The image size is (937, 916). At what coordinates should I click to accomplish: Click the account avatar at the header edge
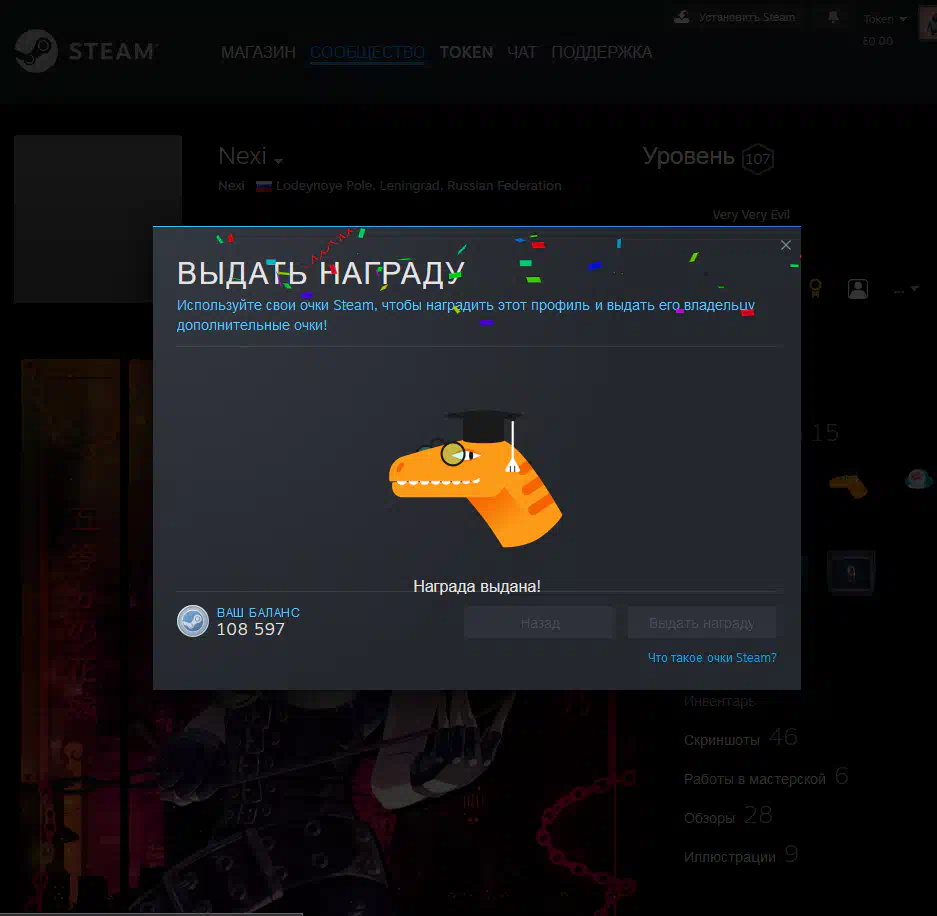(928, 24)
